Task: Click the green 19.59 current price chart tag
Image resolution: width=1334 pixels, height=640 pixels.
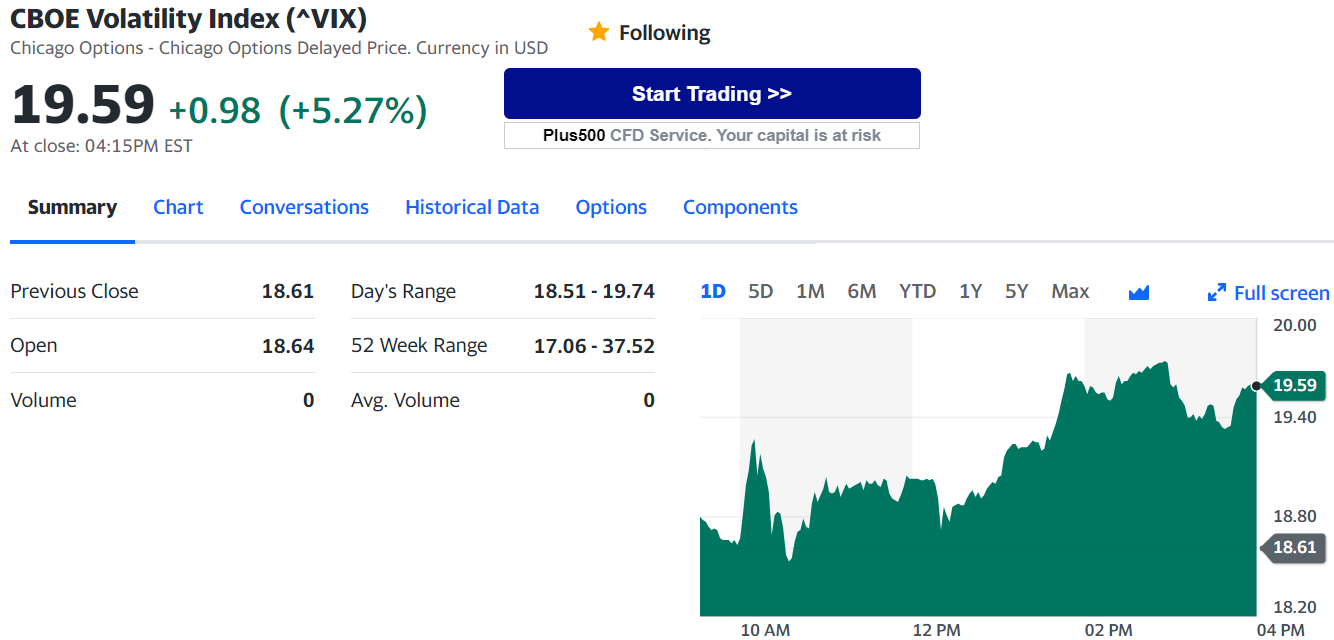Action: 1297,385
